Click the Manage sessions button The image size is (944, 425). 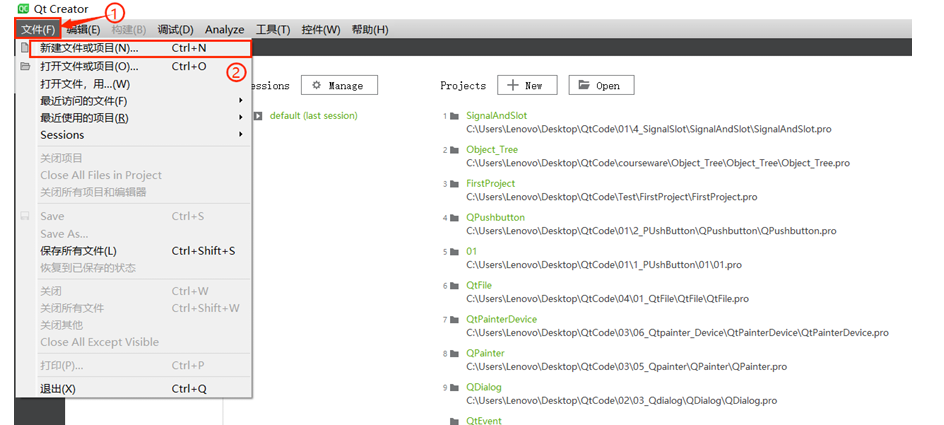click(x=340, y=85)
